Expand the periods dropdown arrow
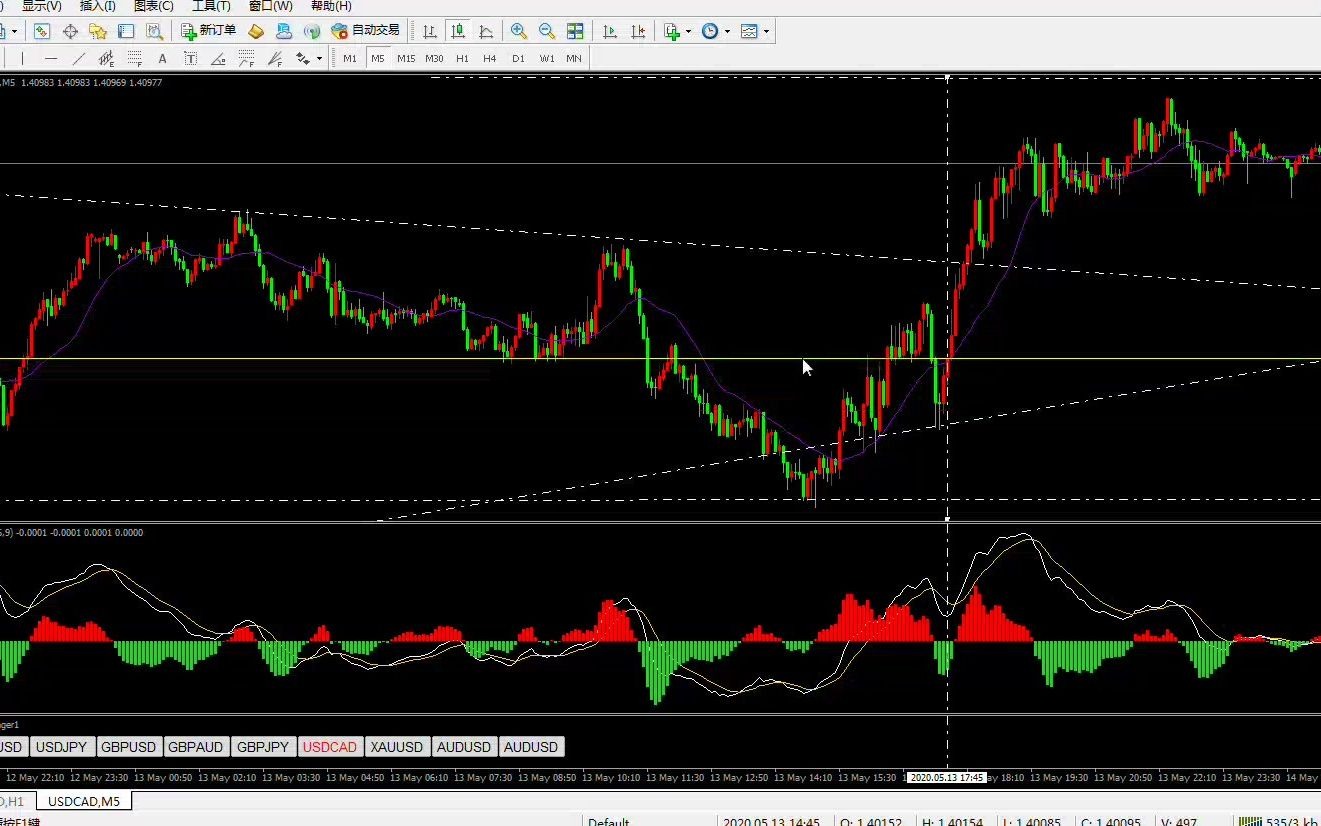The height and width of the screenshot is (826, 1321). (x=727, y=31)
